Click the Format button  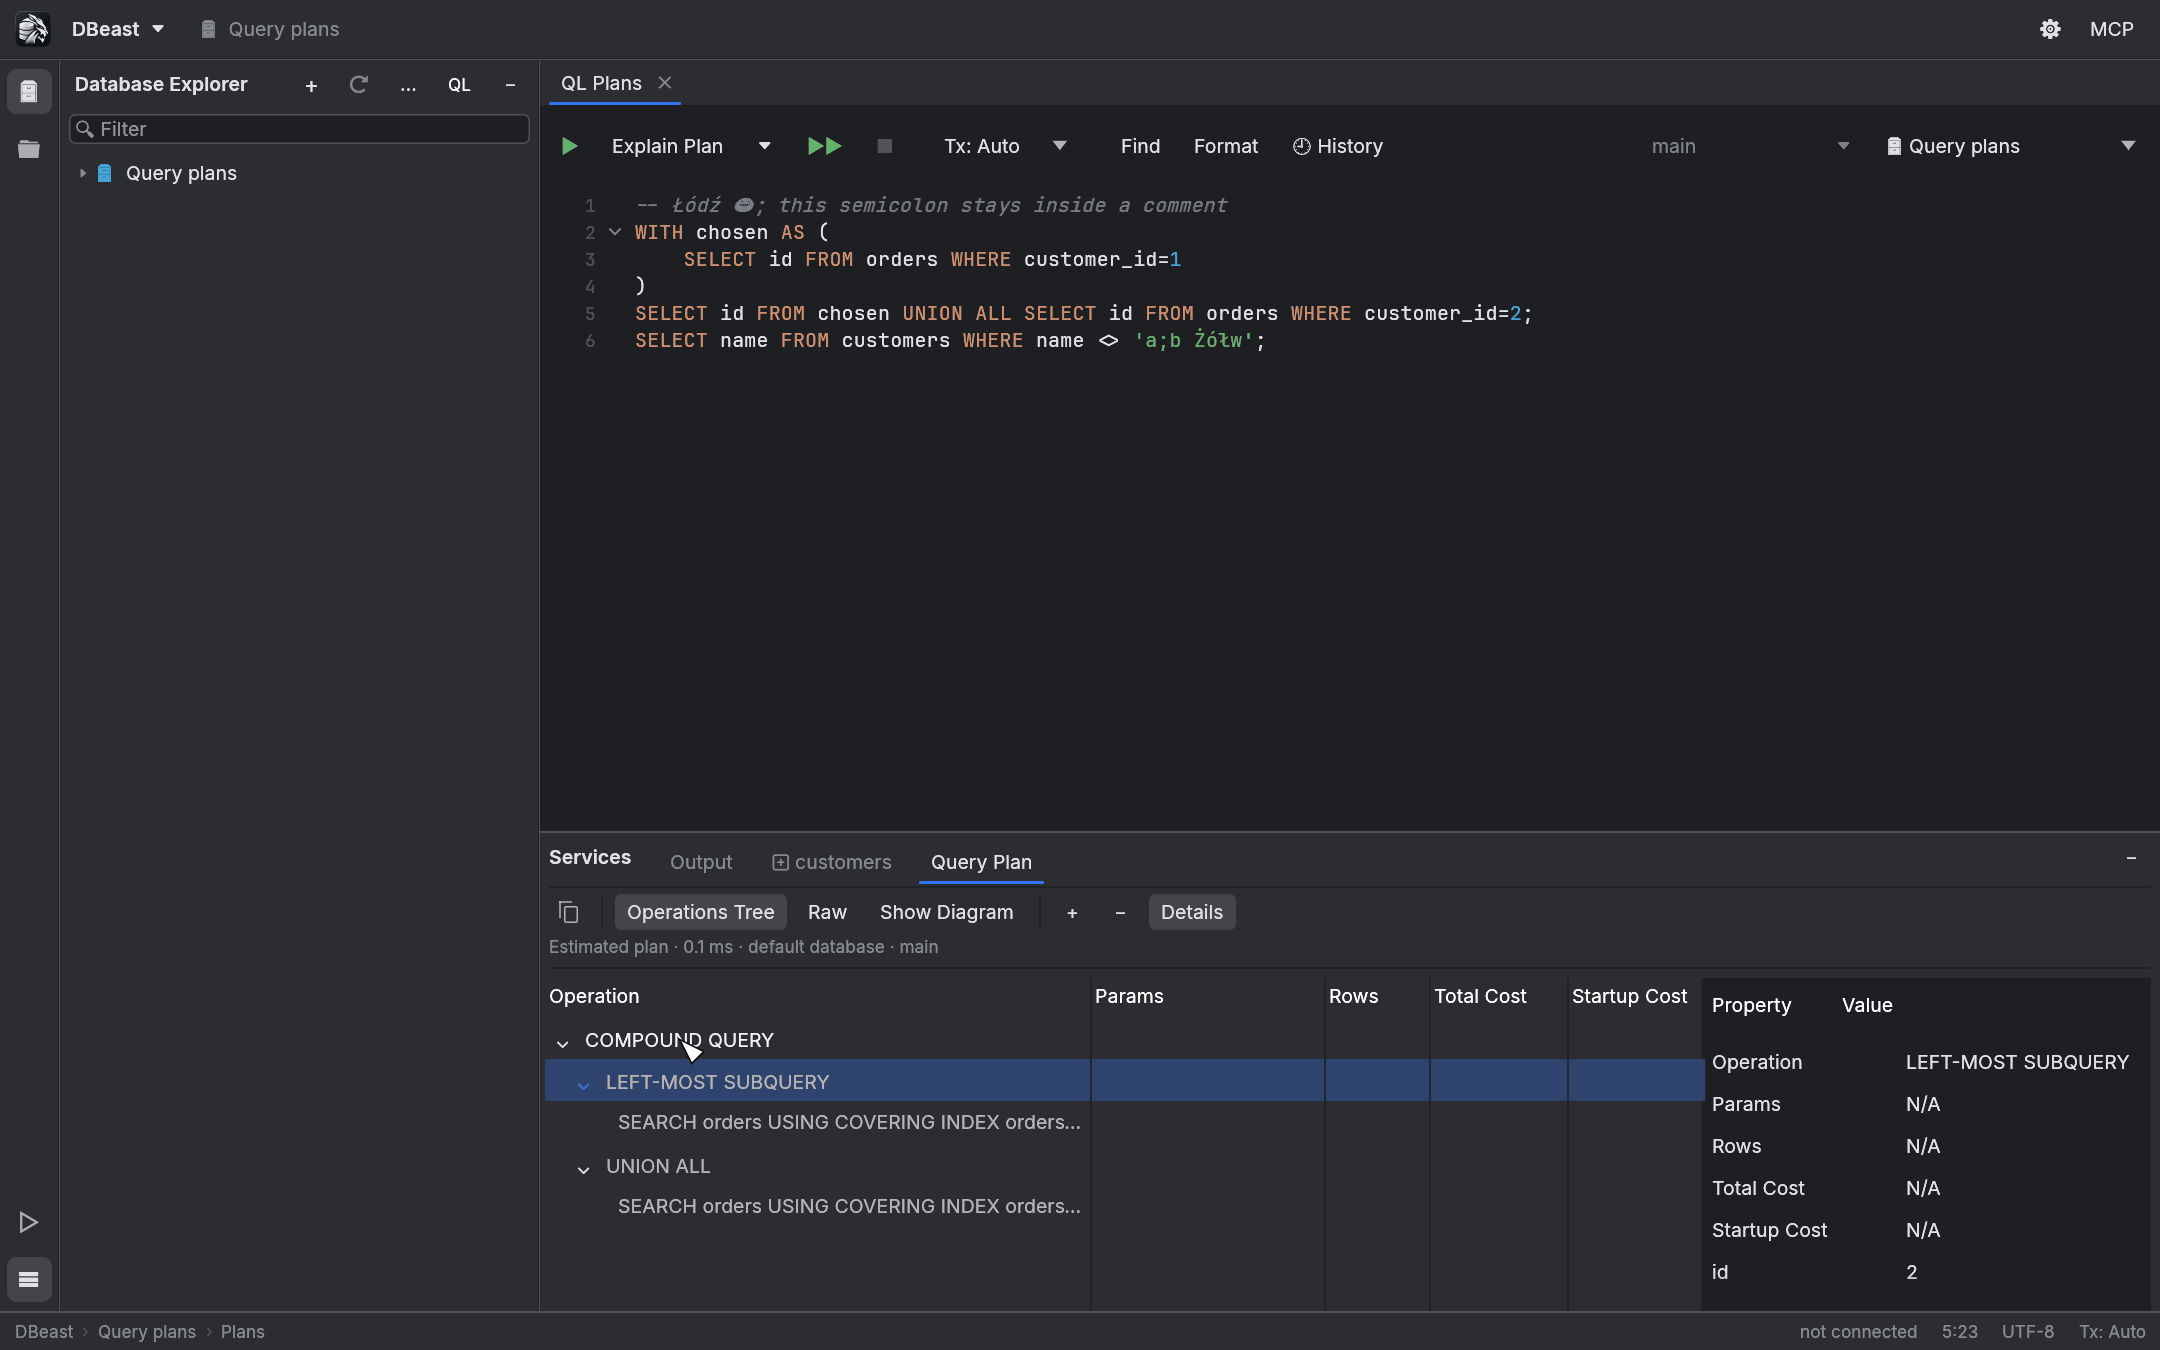(x=1226, y=146)
